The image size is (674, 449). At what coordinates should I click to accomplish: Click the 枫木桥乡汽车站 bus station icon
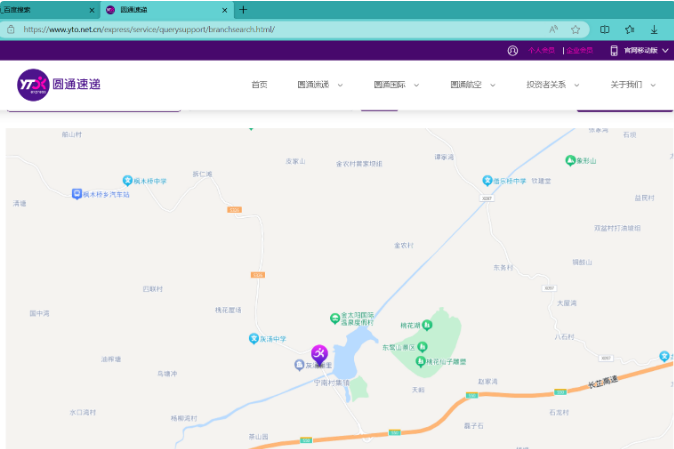click(77, 194)
